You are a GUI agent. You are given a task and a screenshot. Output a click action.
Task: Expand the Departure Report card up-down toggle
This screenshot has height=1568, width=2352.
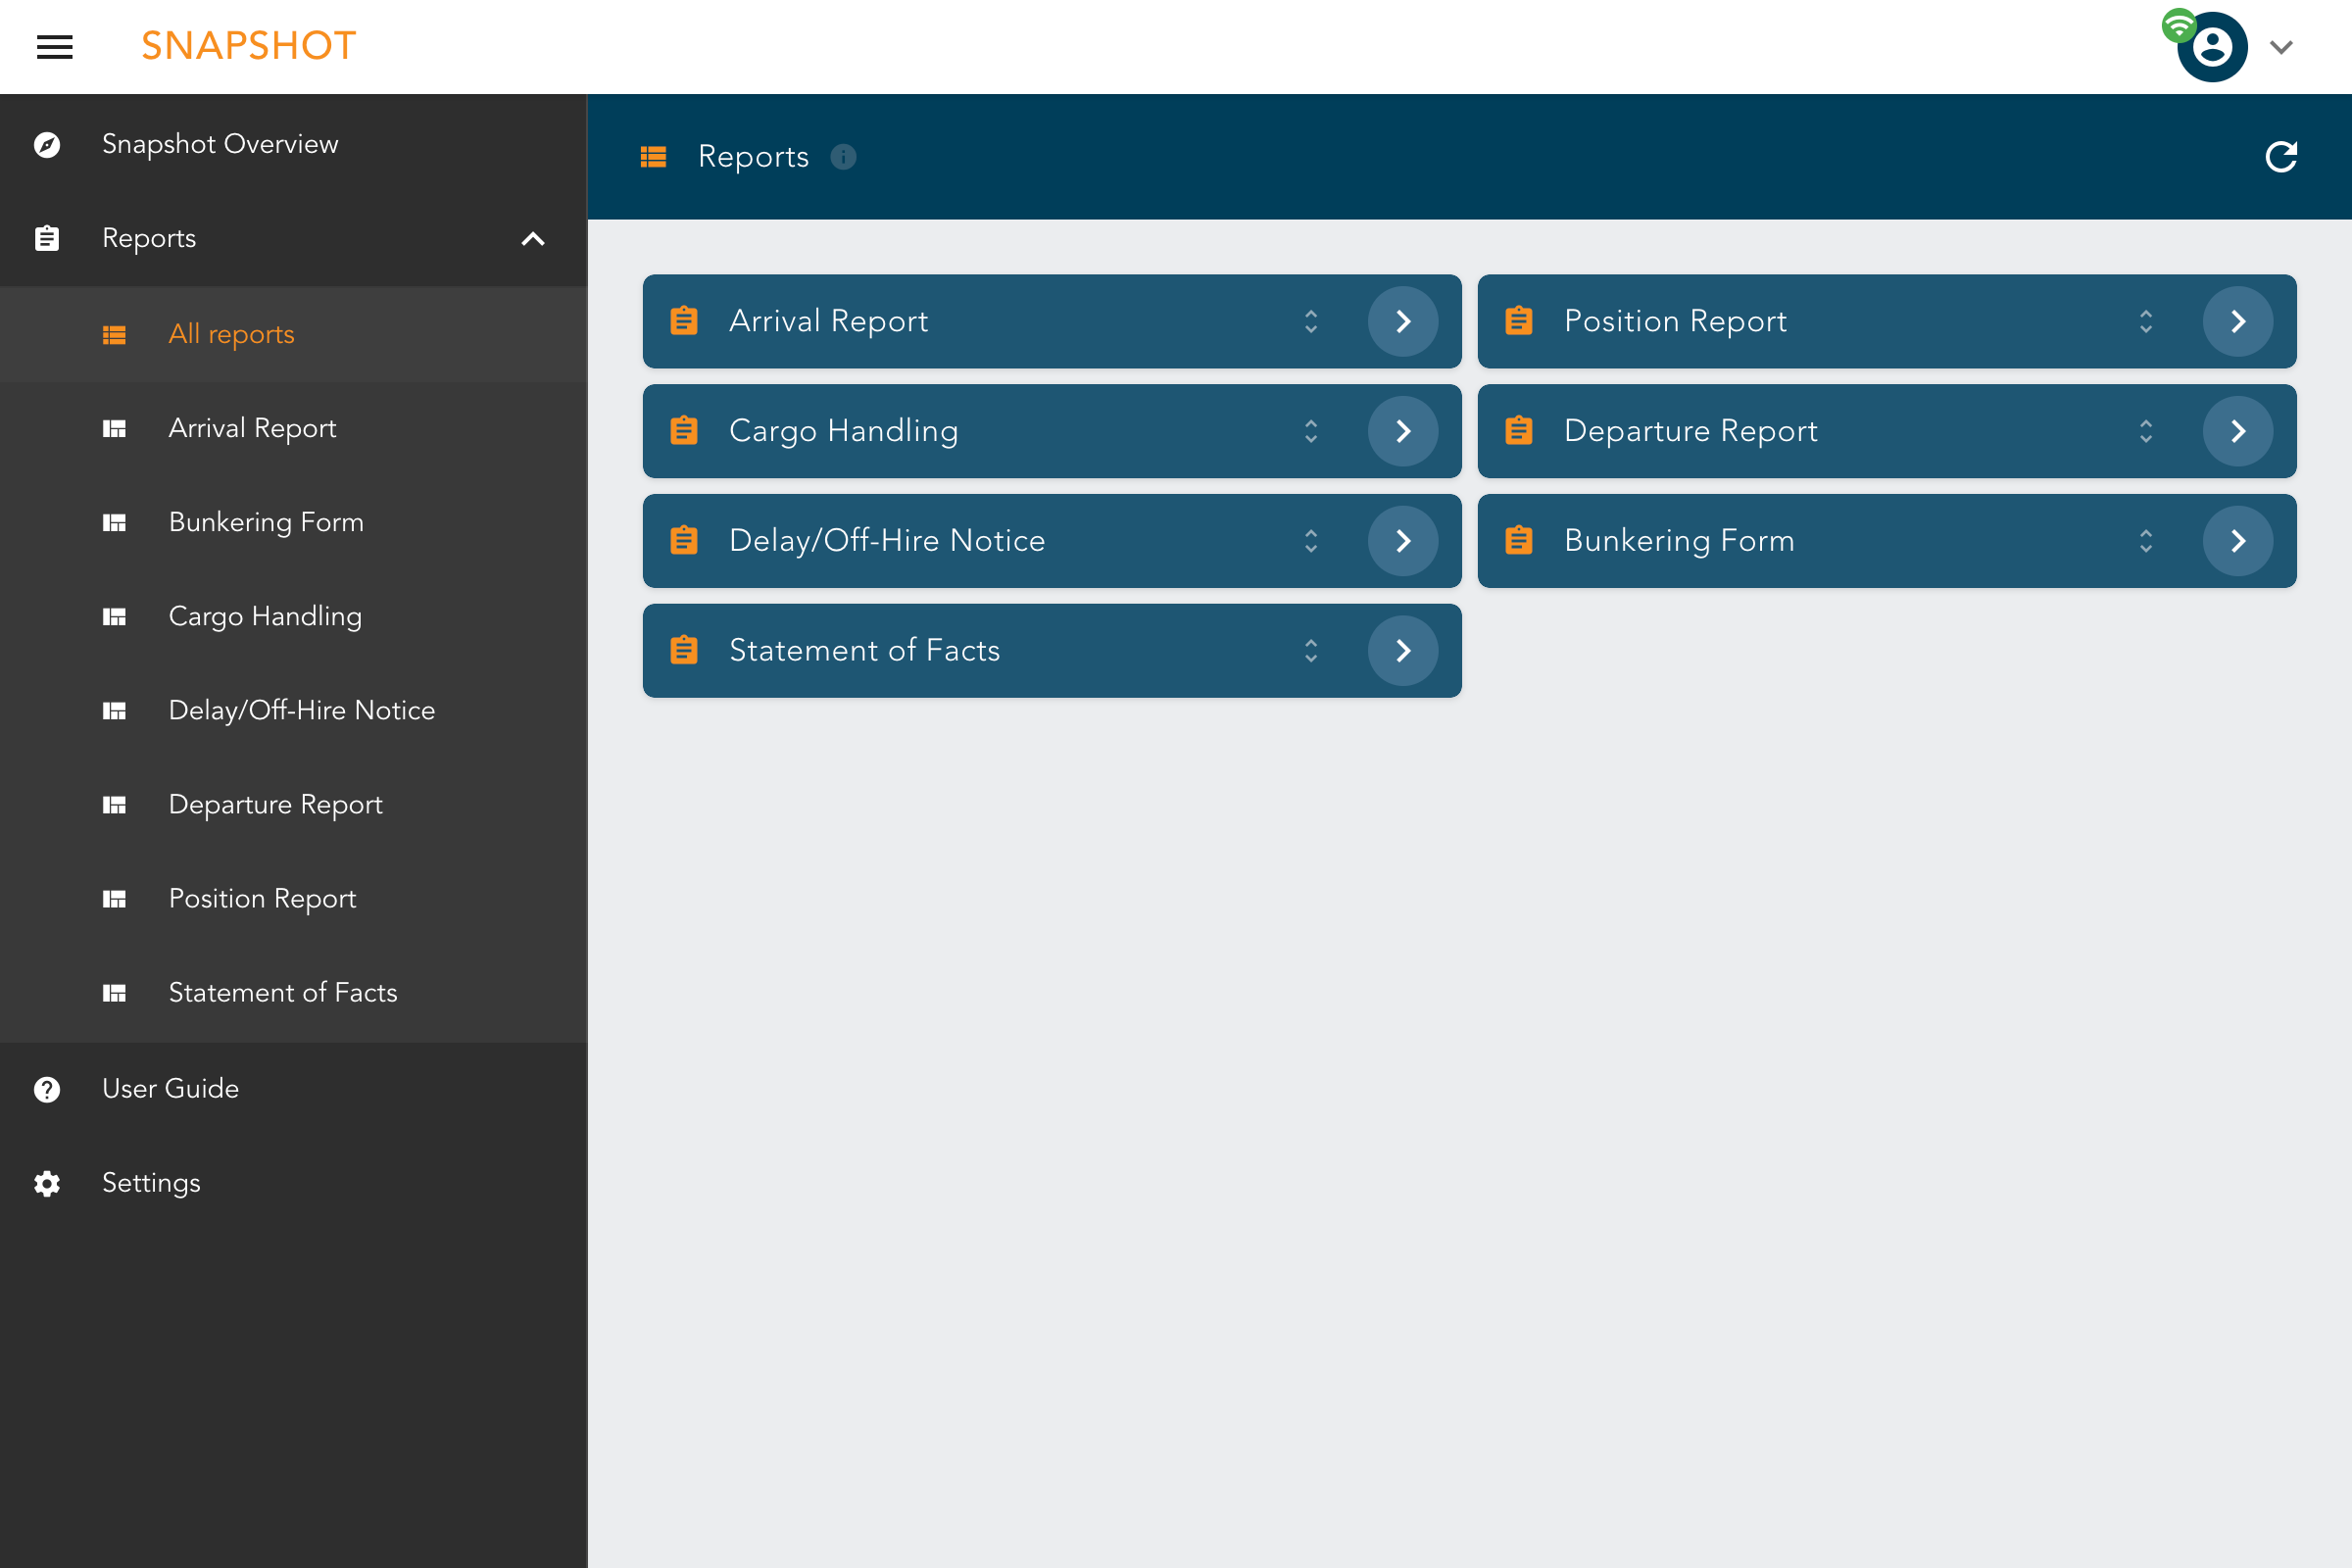point(2146,431)
